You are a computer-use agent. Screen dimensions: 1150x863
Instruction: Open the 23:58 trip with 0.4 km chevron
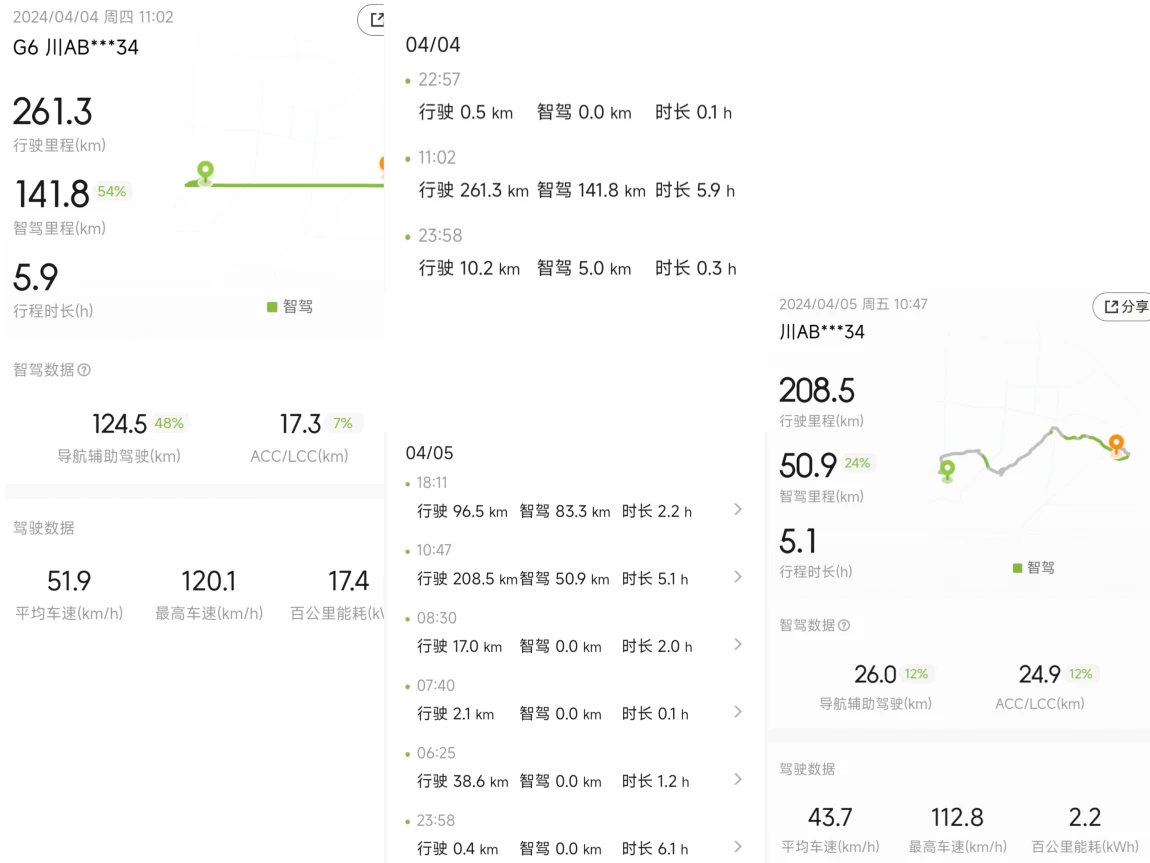coord(738,847)
